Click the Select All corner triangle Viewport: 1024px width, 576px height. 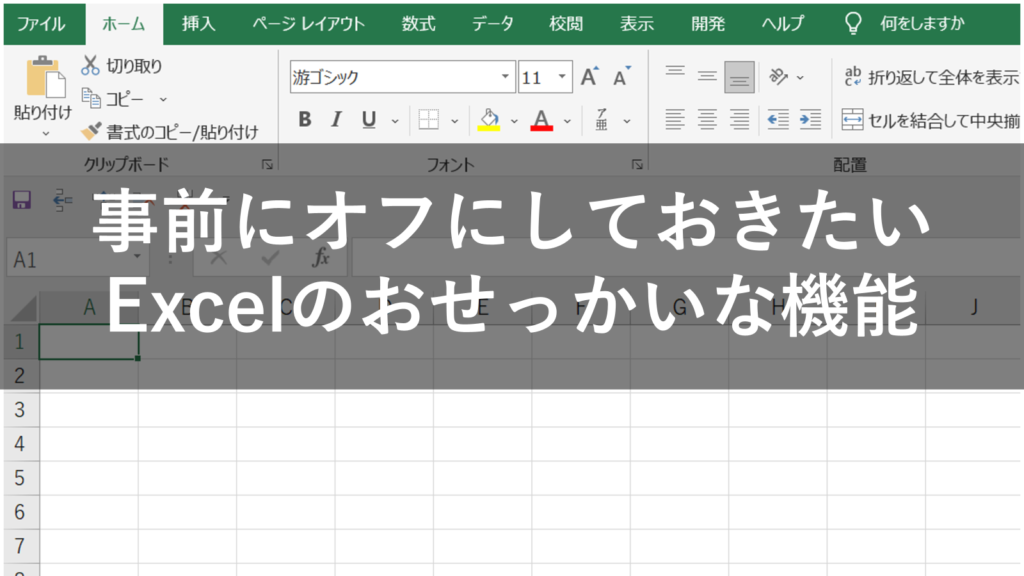tap(24, 307)
